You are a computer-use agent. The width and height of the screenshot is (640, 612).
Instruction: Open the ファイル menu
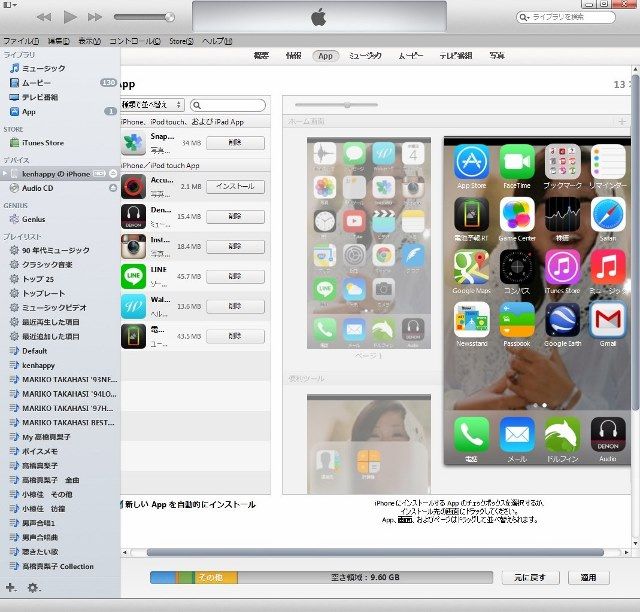point(21,41)
